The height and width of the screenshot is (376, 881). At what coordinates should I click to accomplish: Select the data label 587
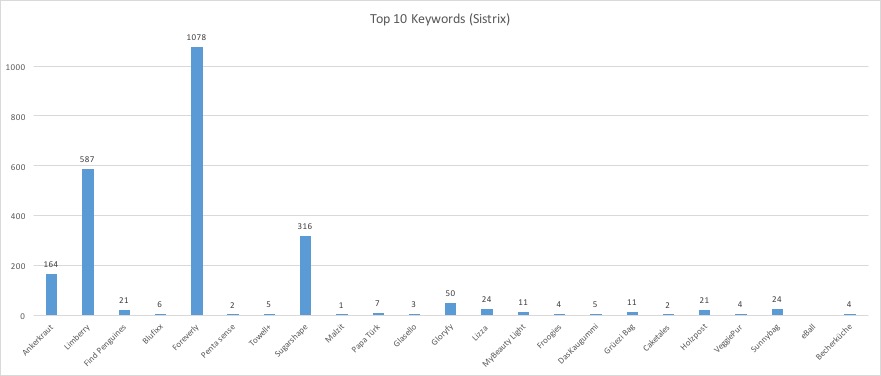pos(88,160)
